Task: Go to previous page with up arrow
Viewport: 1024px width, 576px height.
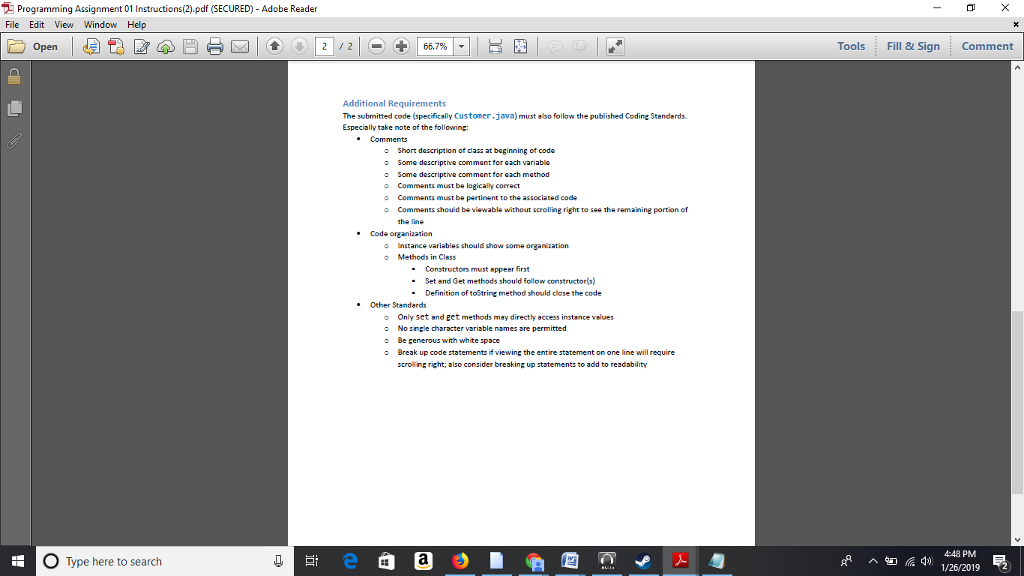Action: (274, 46)
